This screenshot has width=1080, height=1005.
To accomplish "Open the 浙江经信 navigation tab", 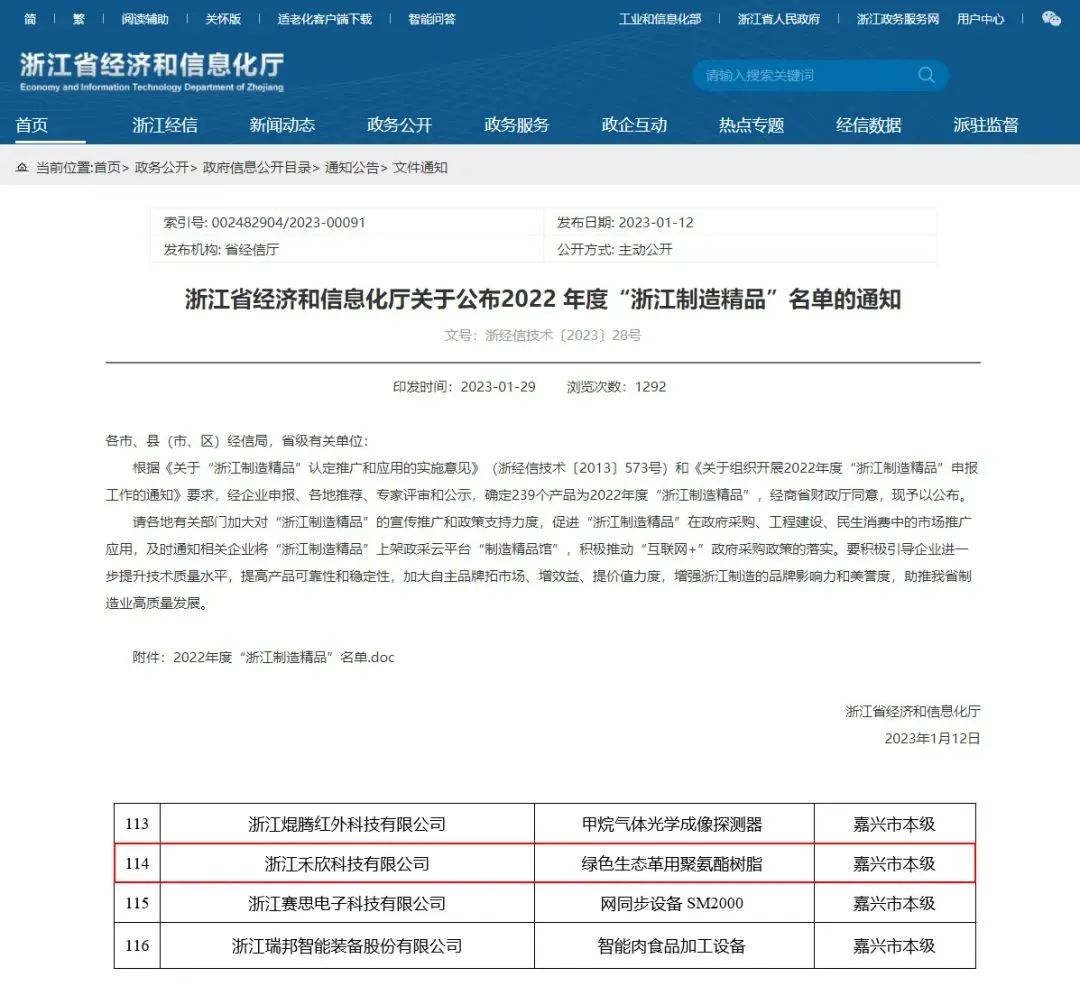I will tap(165, 125).
